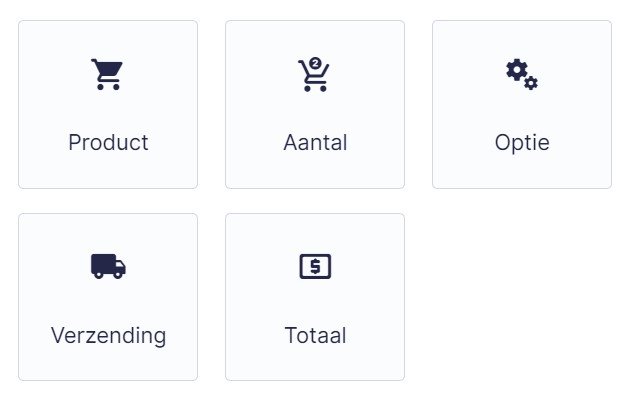
Task: Click the dollar sign inside Totaal icon
Action: [316, 266]
